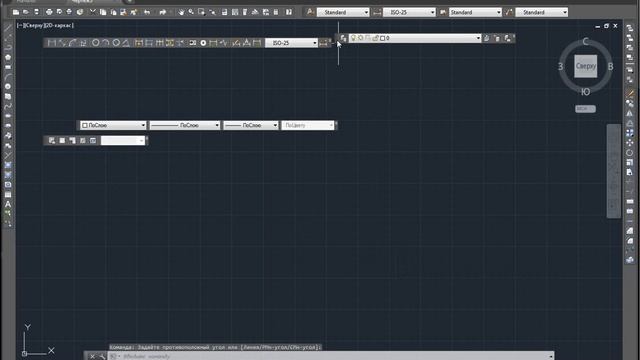Click the С (north) compass label on ViewCube
This screenshot has width=640, height=360.
(585, 42)
